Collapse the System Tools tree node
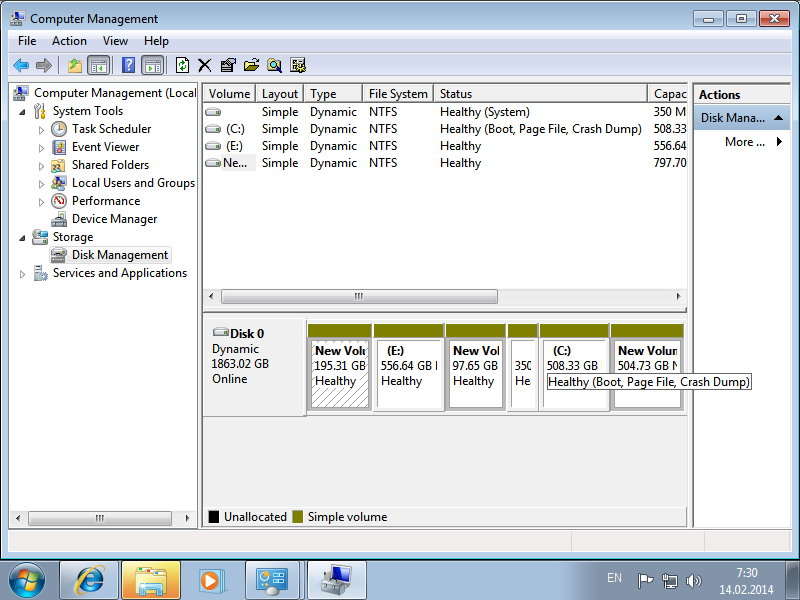 pos(22,111)
